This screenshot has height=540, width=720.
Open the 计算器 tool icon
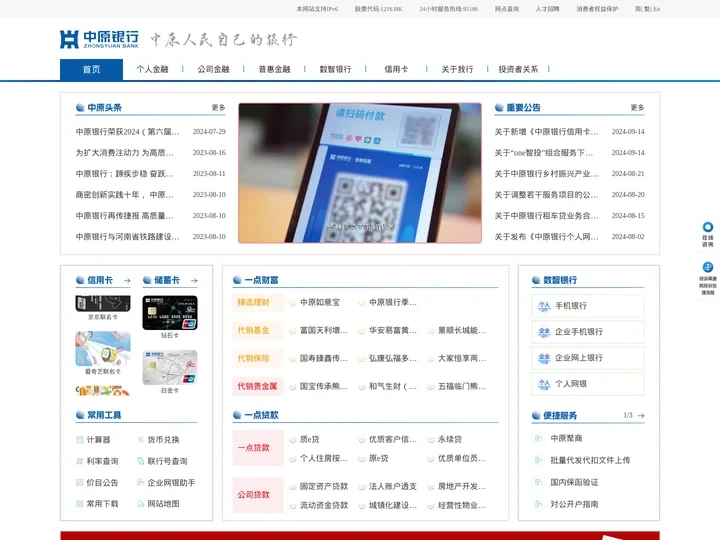(79, 440)
